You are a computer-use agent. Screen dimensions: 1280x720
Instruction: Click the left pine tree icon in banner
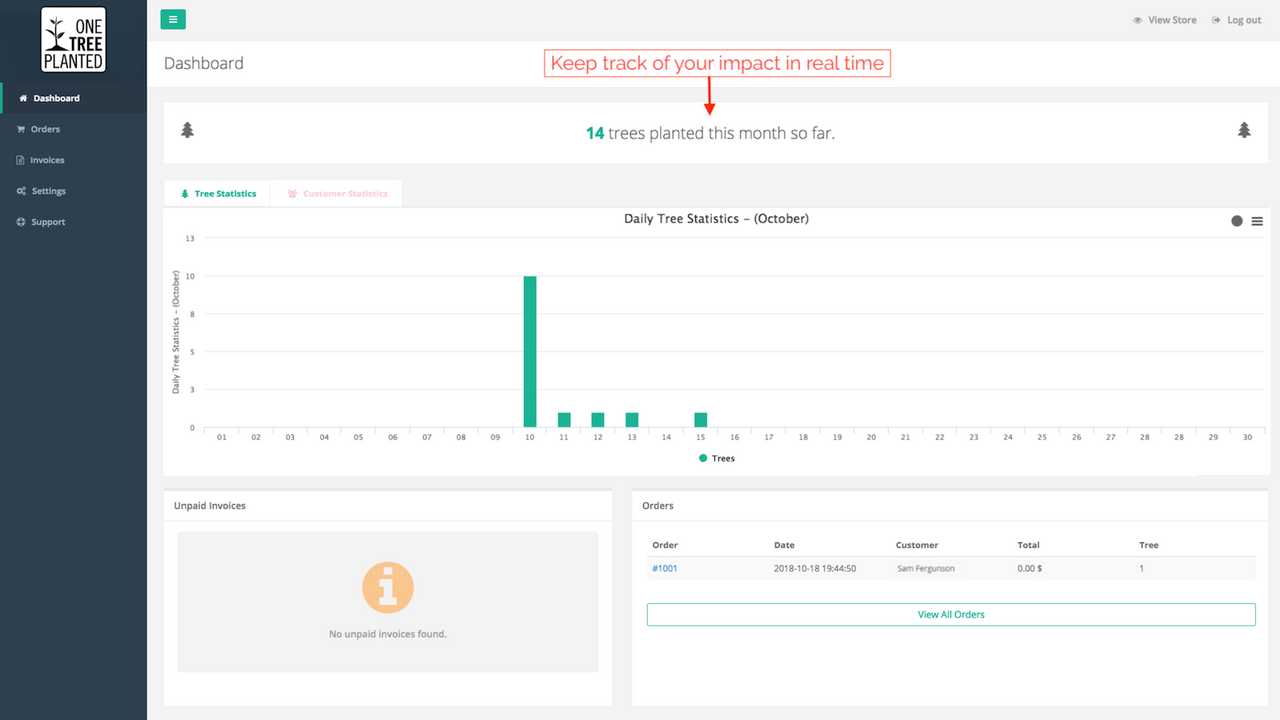click(187, 130)
